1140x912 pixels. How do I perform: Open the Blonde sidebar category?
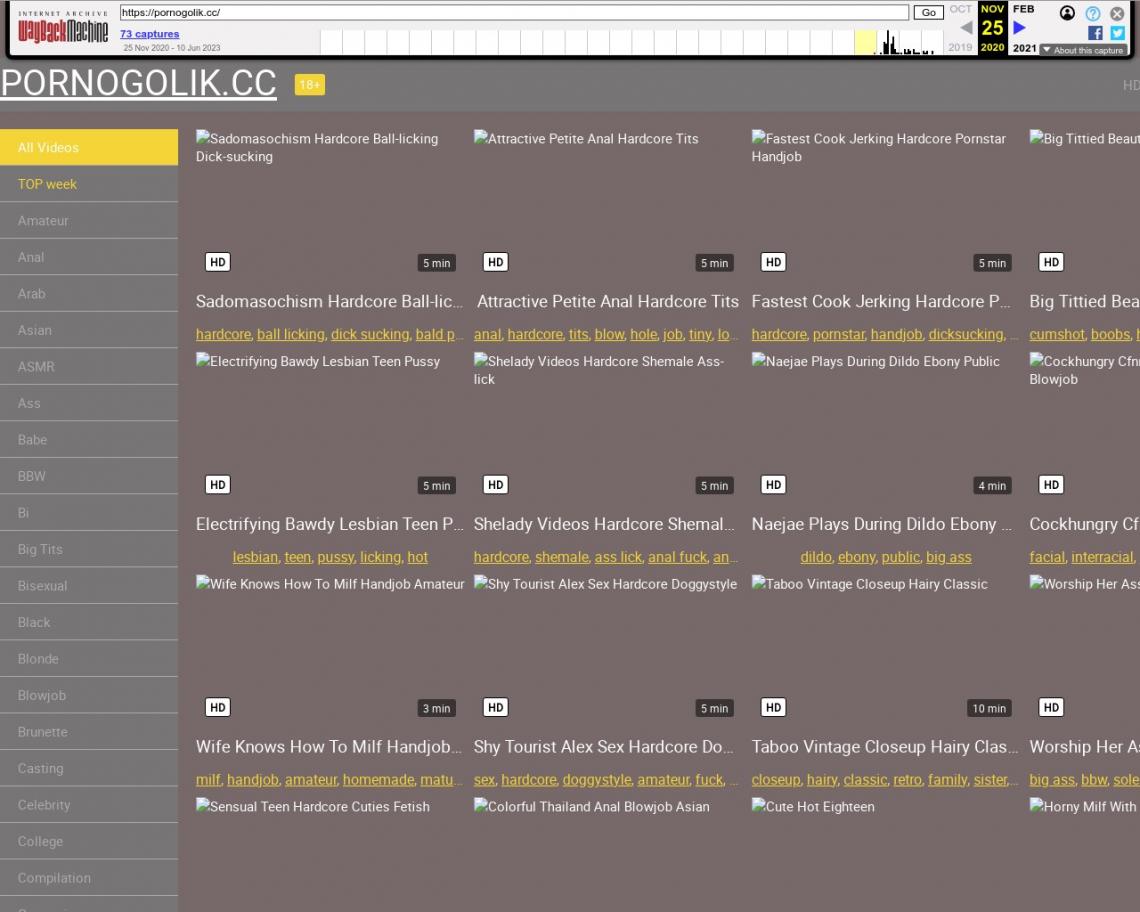(89, 659)
